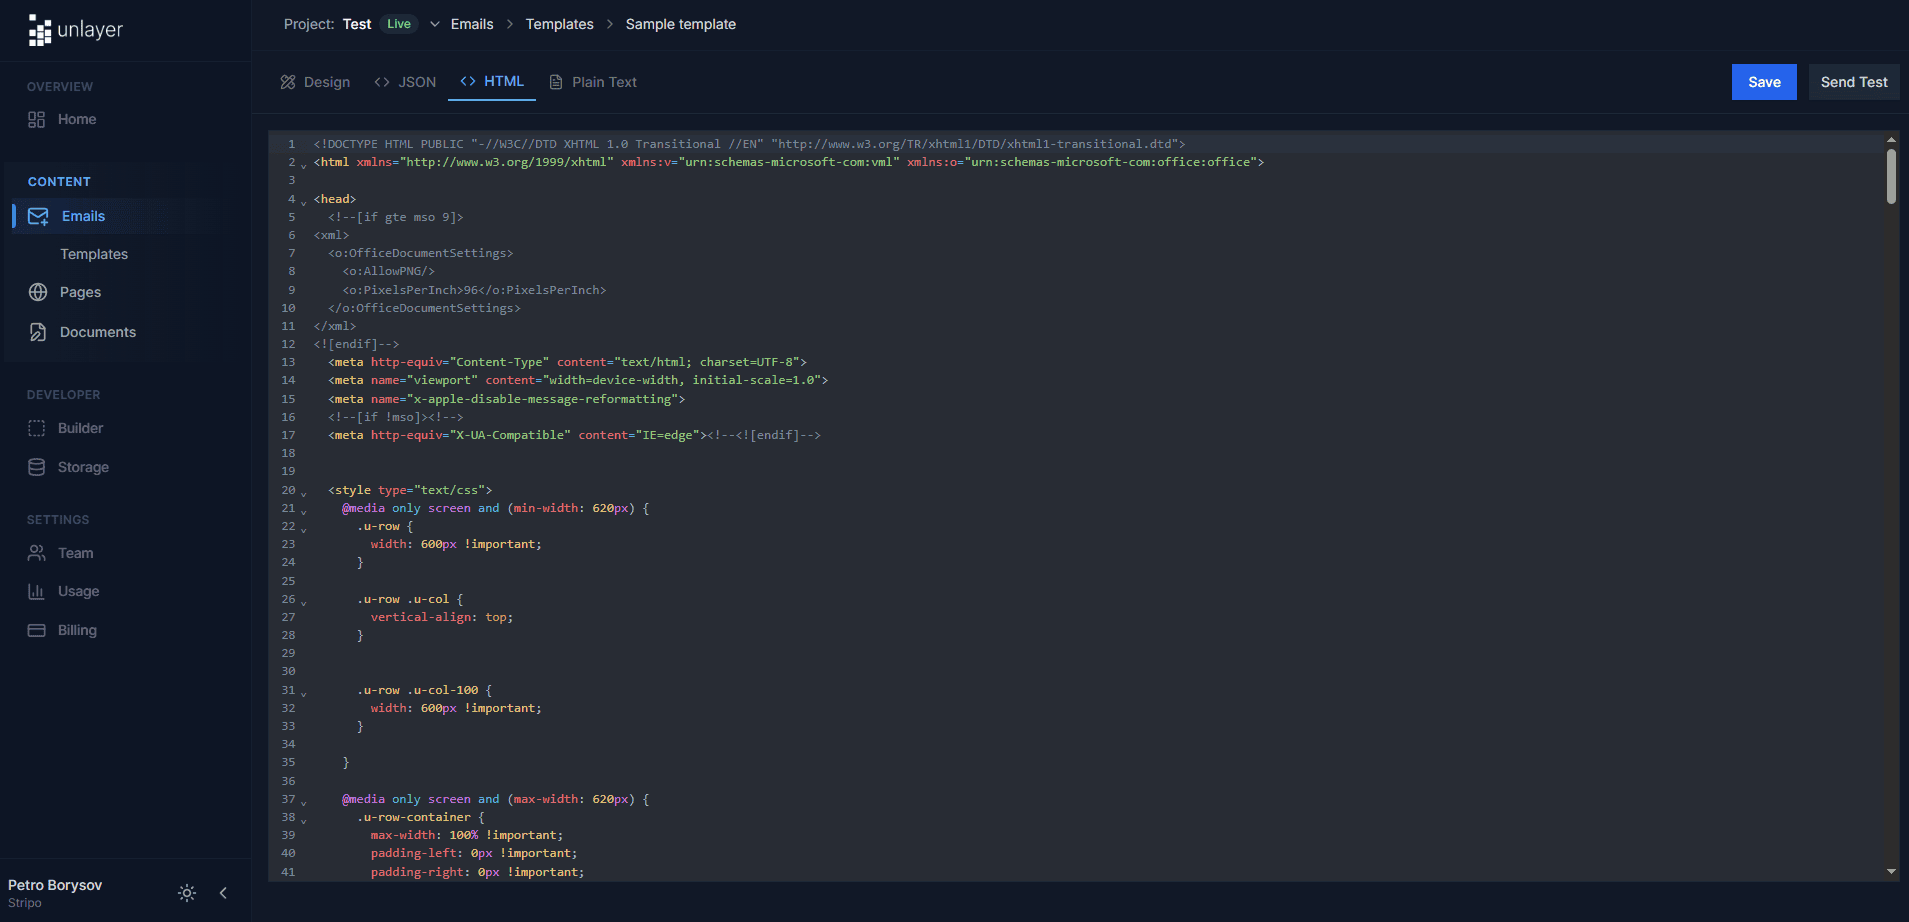Screen dimensions: 1909x922
Task: Fold the head tag on line 4
Action: pos(304,202)
